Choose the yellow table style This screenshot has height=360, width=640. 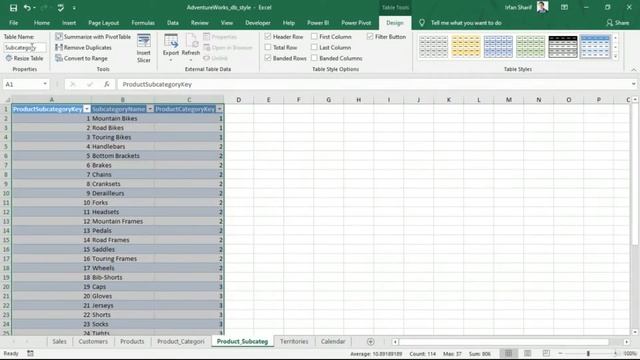point(466,46)
